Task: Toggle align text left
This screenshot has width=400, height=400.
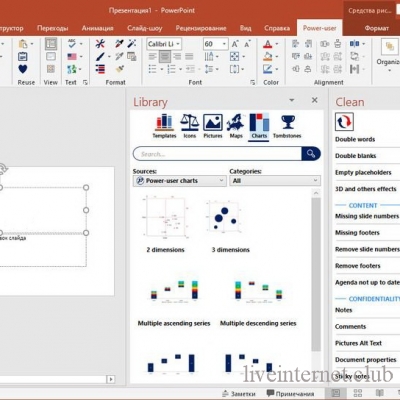Action: tap(153, 56)
